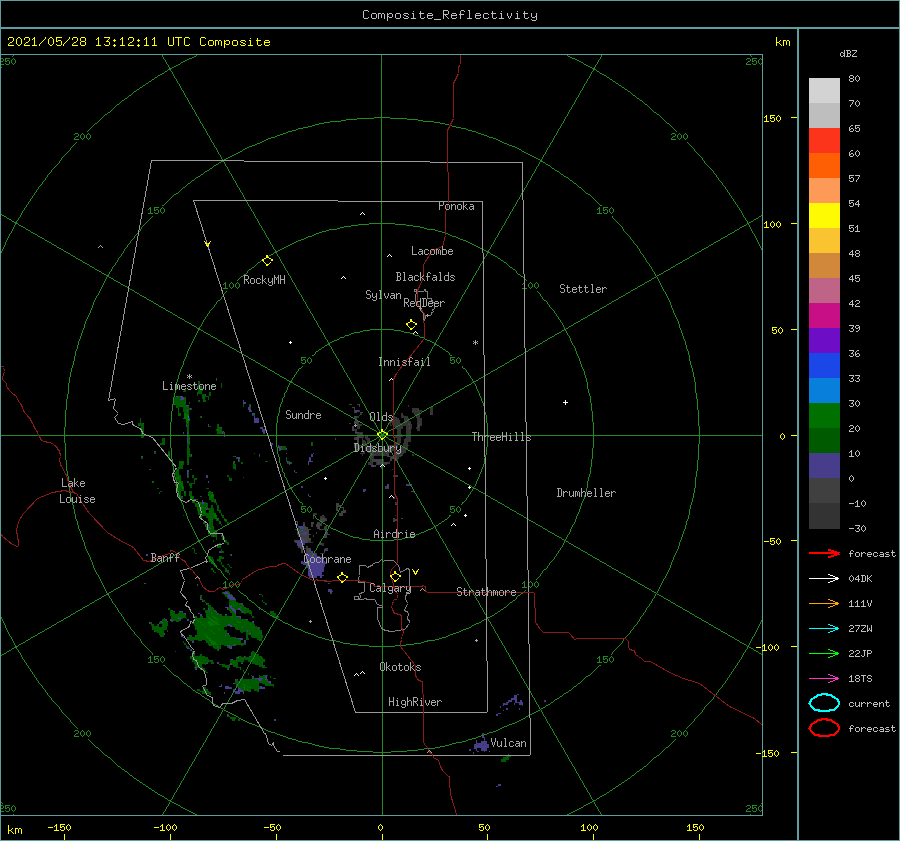Click the Stettler label
900x841 pixels.
(x=583, y=289)
